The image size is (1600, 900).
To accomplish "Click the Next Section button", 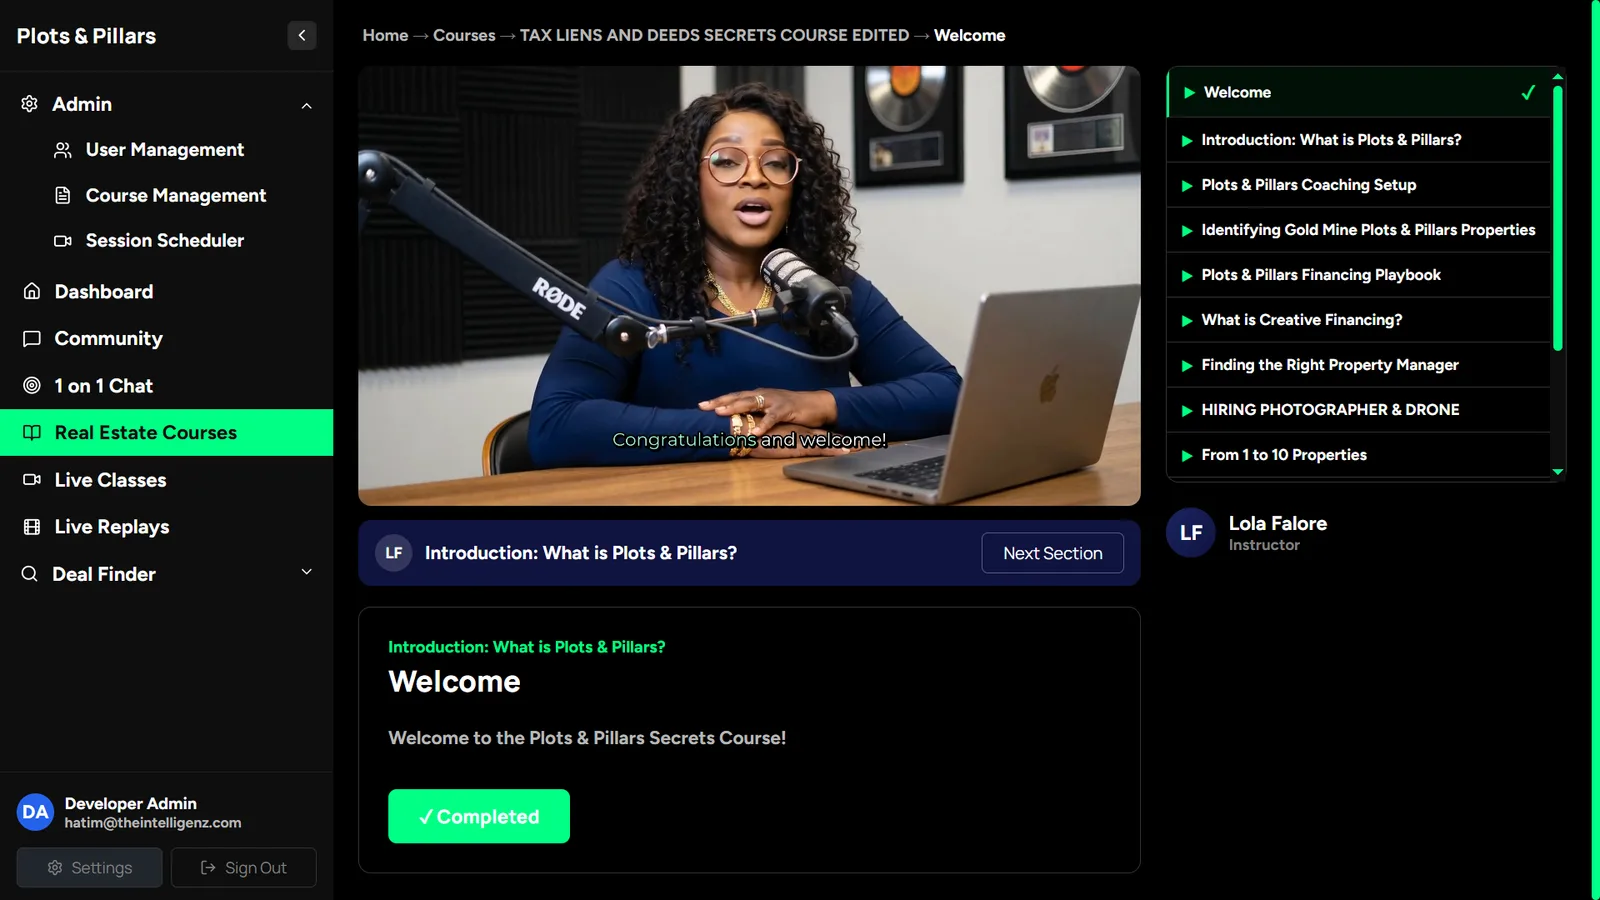I will click(x=1053, y=553).
